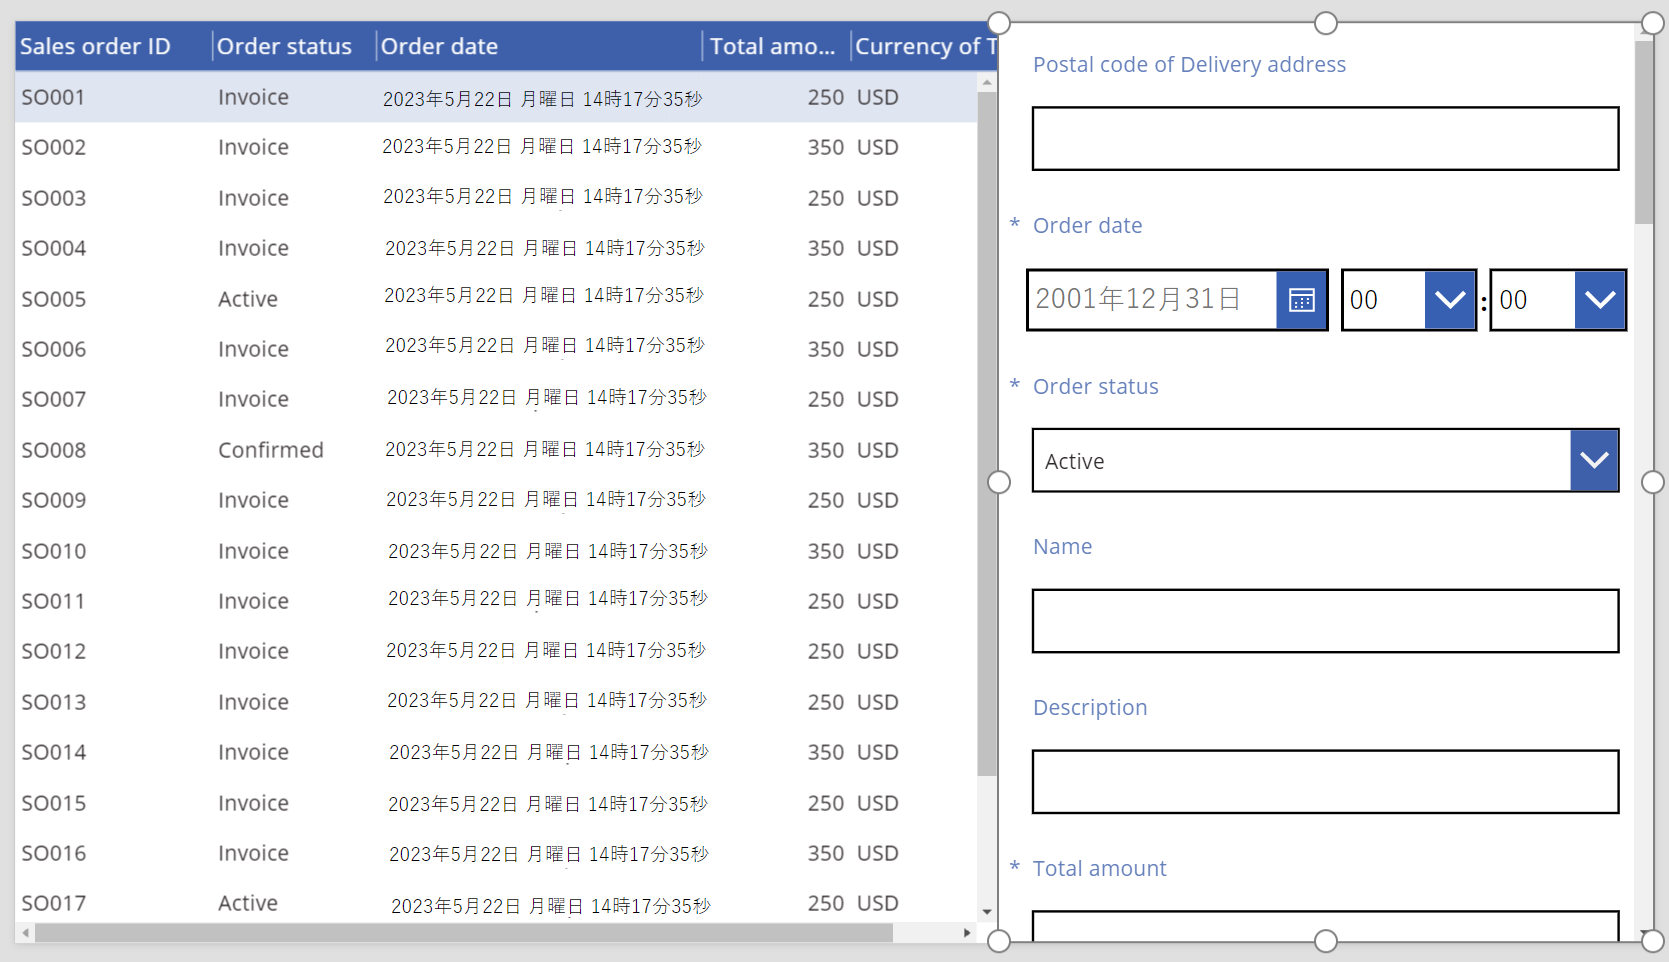Select the SO005 row
Viewport: 1669px width, 962px height.
[x=496, y=299]
